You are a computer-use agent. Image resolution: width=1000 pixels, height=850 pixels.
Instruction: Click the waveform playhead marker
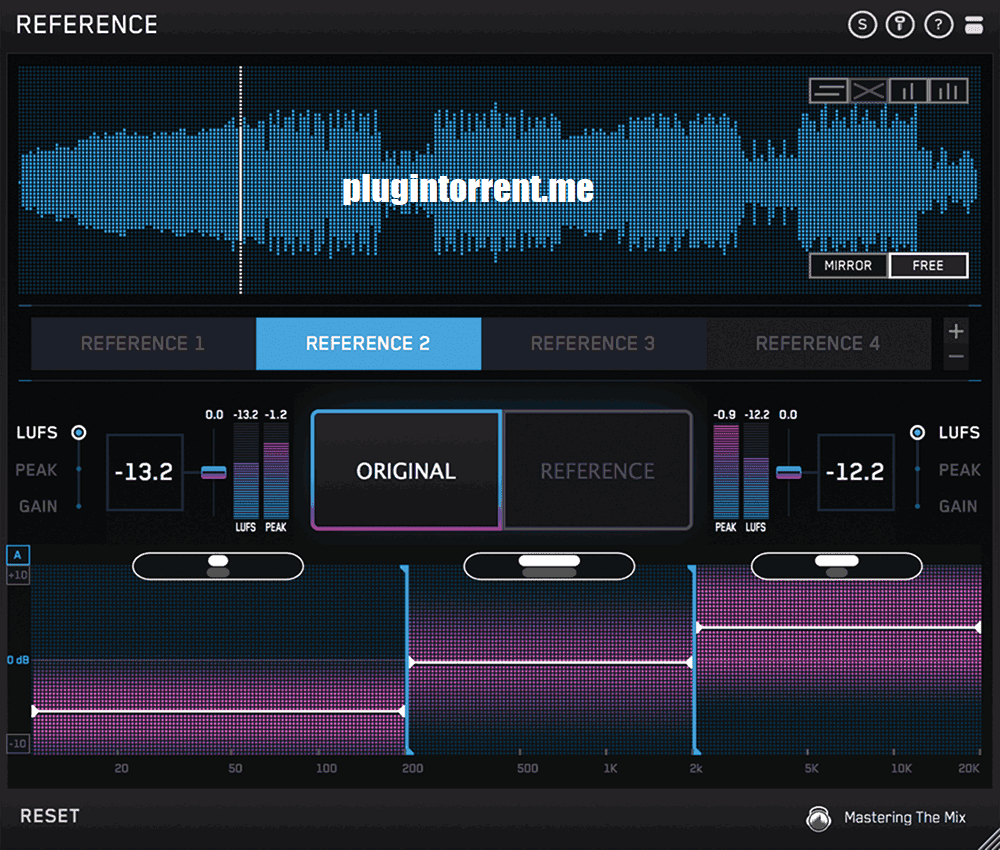(240, 182)
